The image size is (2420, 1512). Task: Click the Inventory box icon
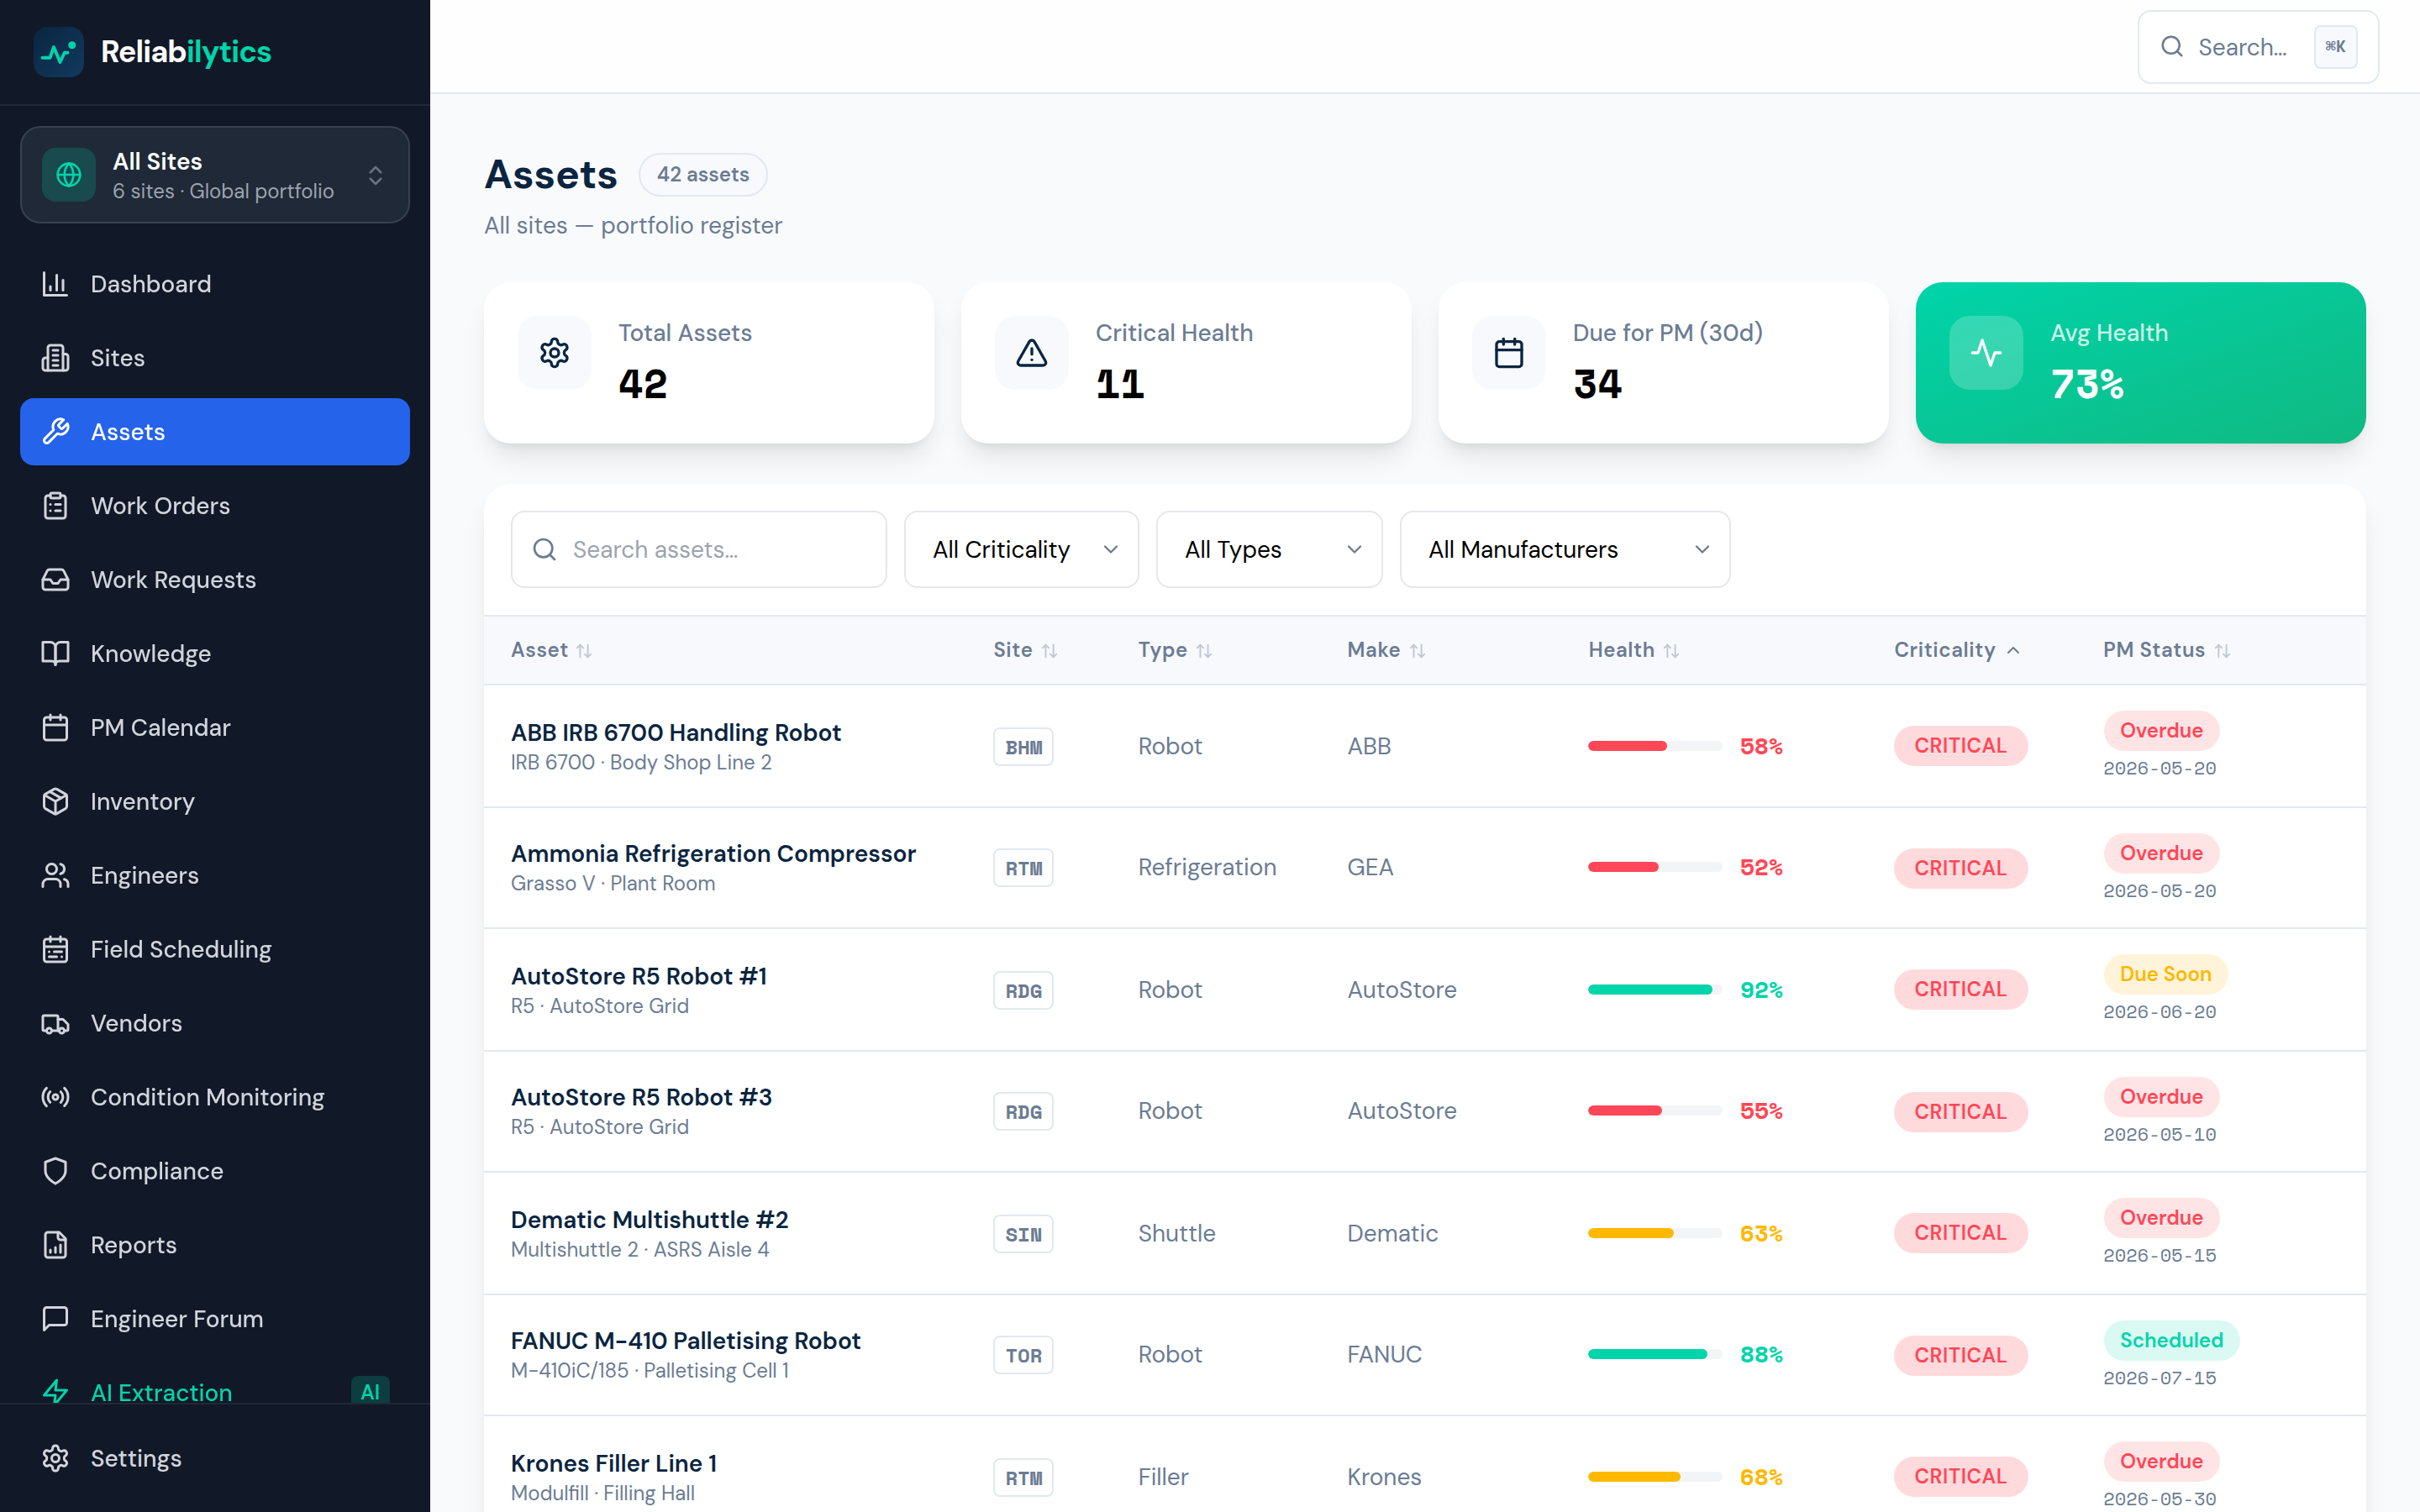[x=55, y=802]
